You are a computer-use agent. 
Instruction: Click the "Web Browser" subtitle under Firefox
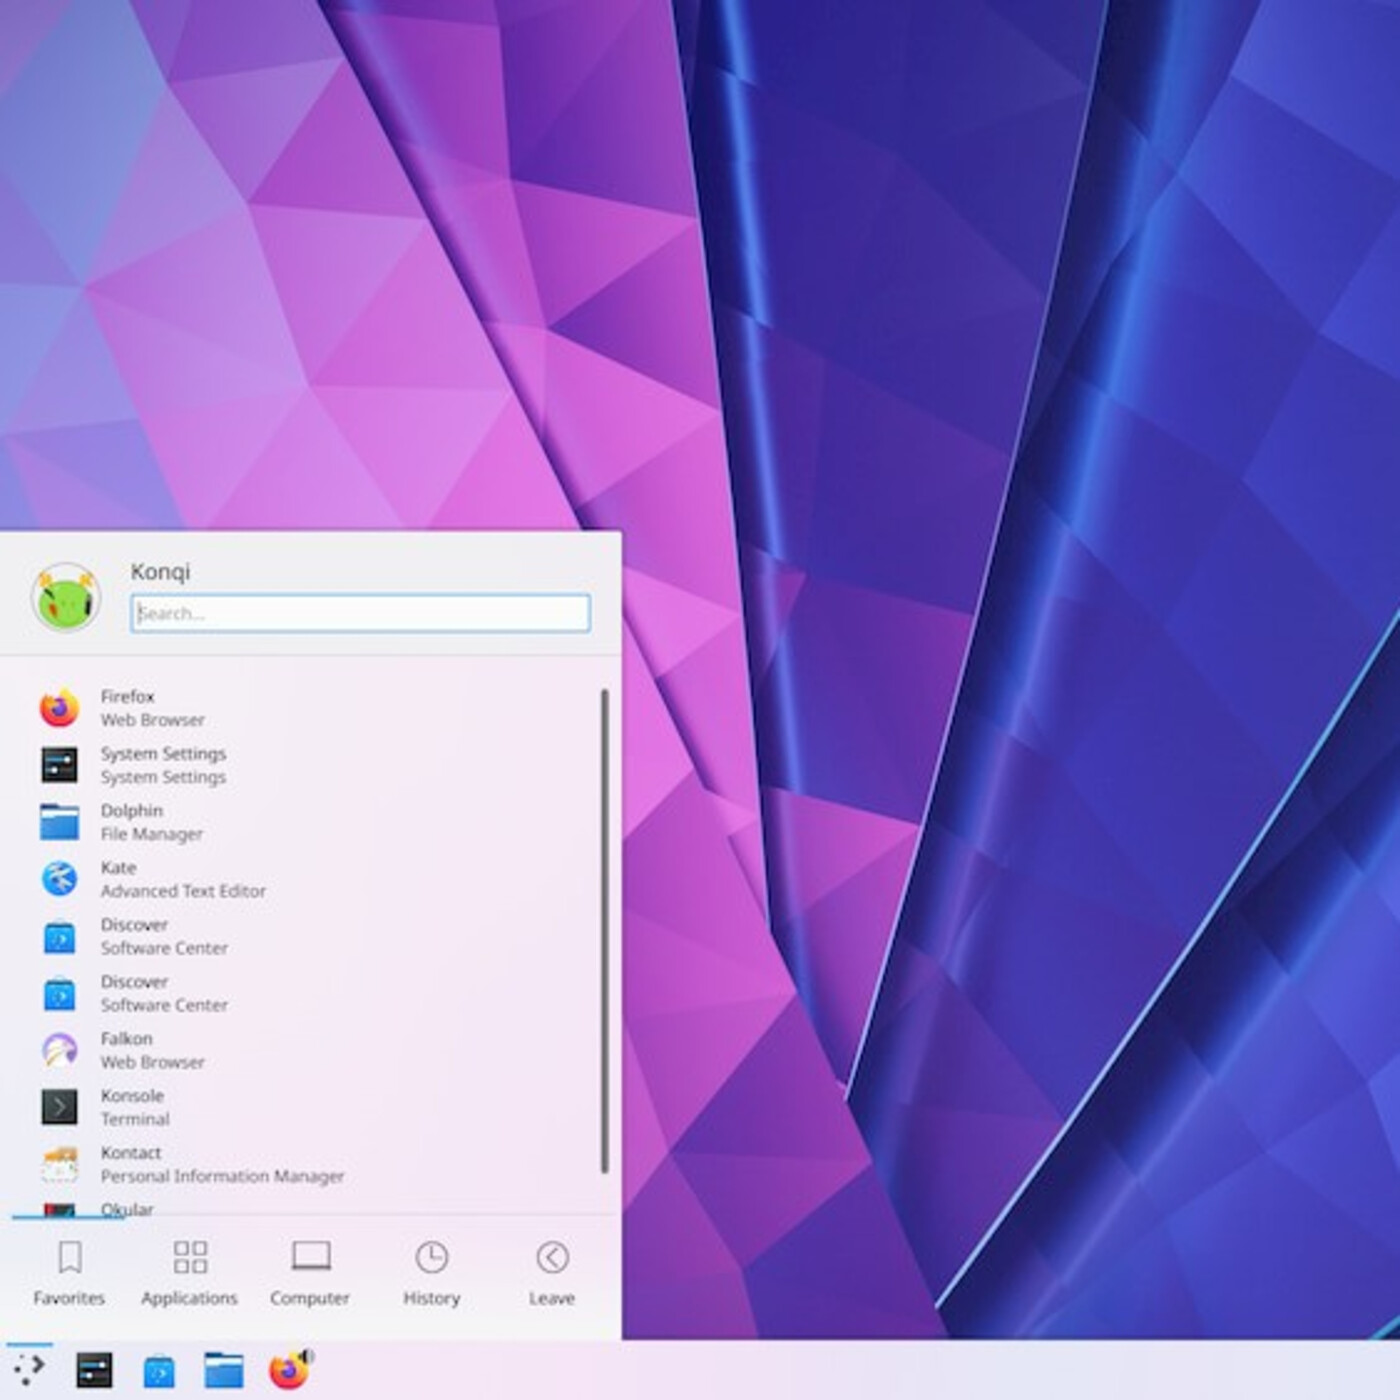(x=152, y=720)
